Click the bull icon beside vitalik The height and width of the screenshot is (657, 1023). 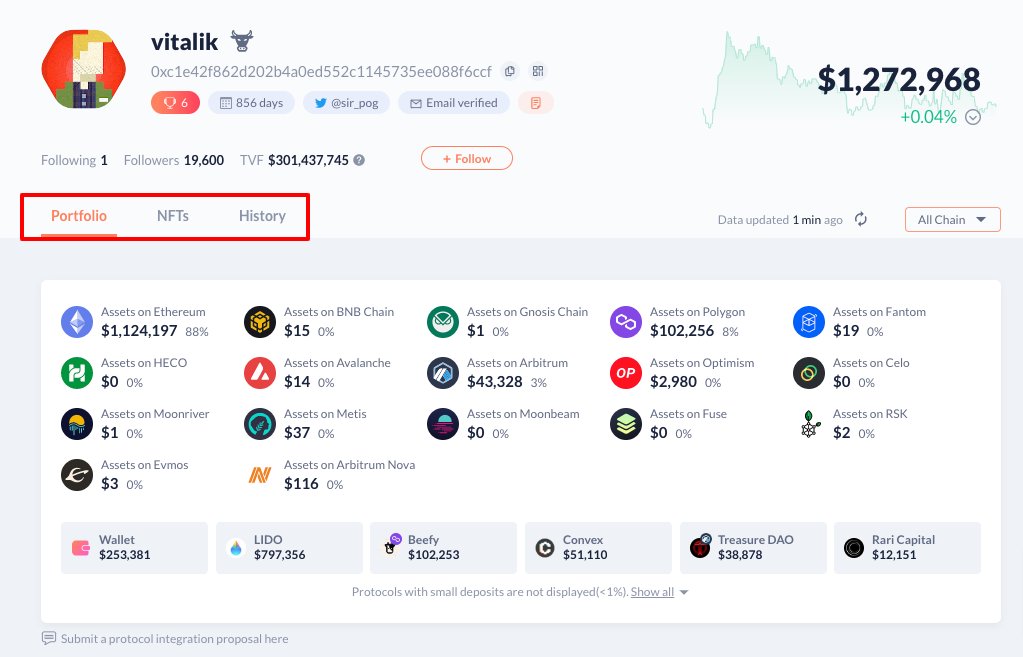point(242,41)
